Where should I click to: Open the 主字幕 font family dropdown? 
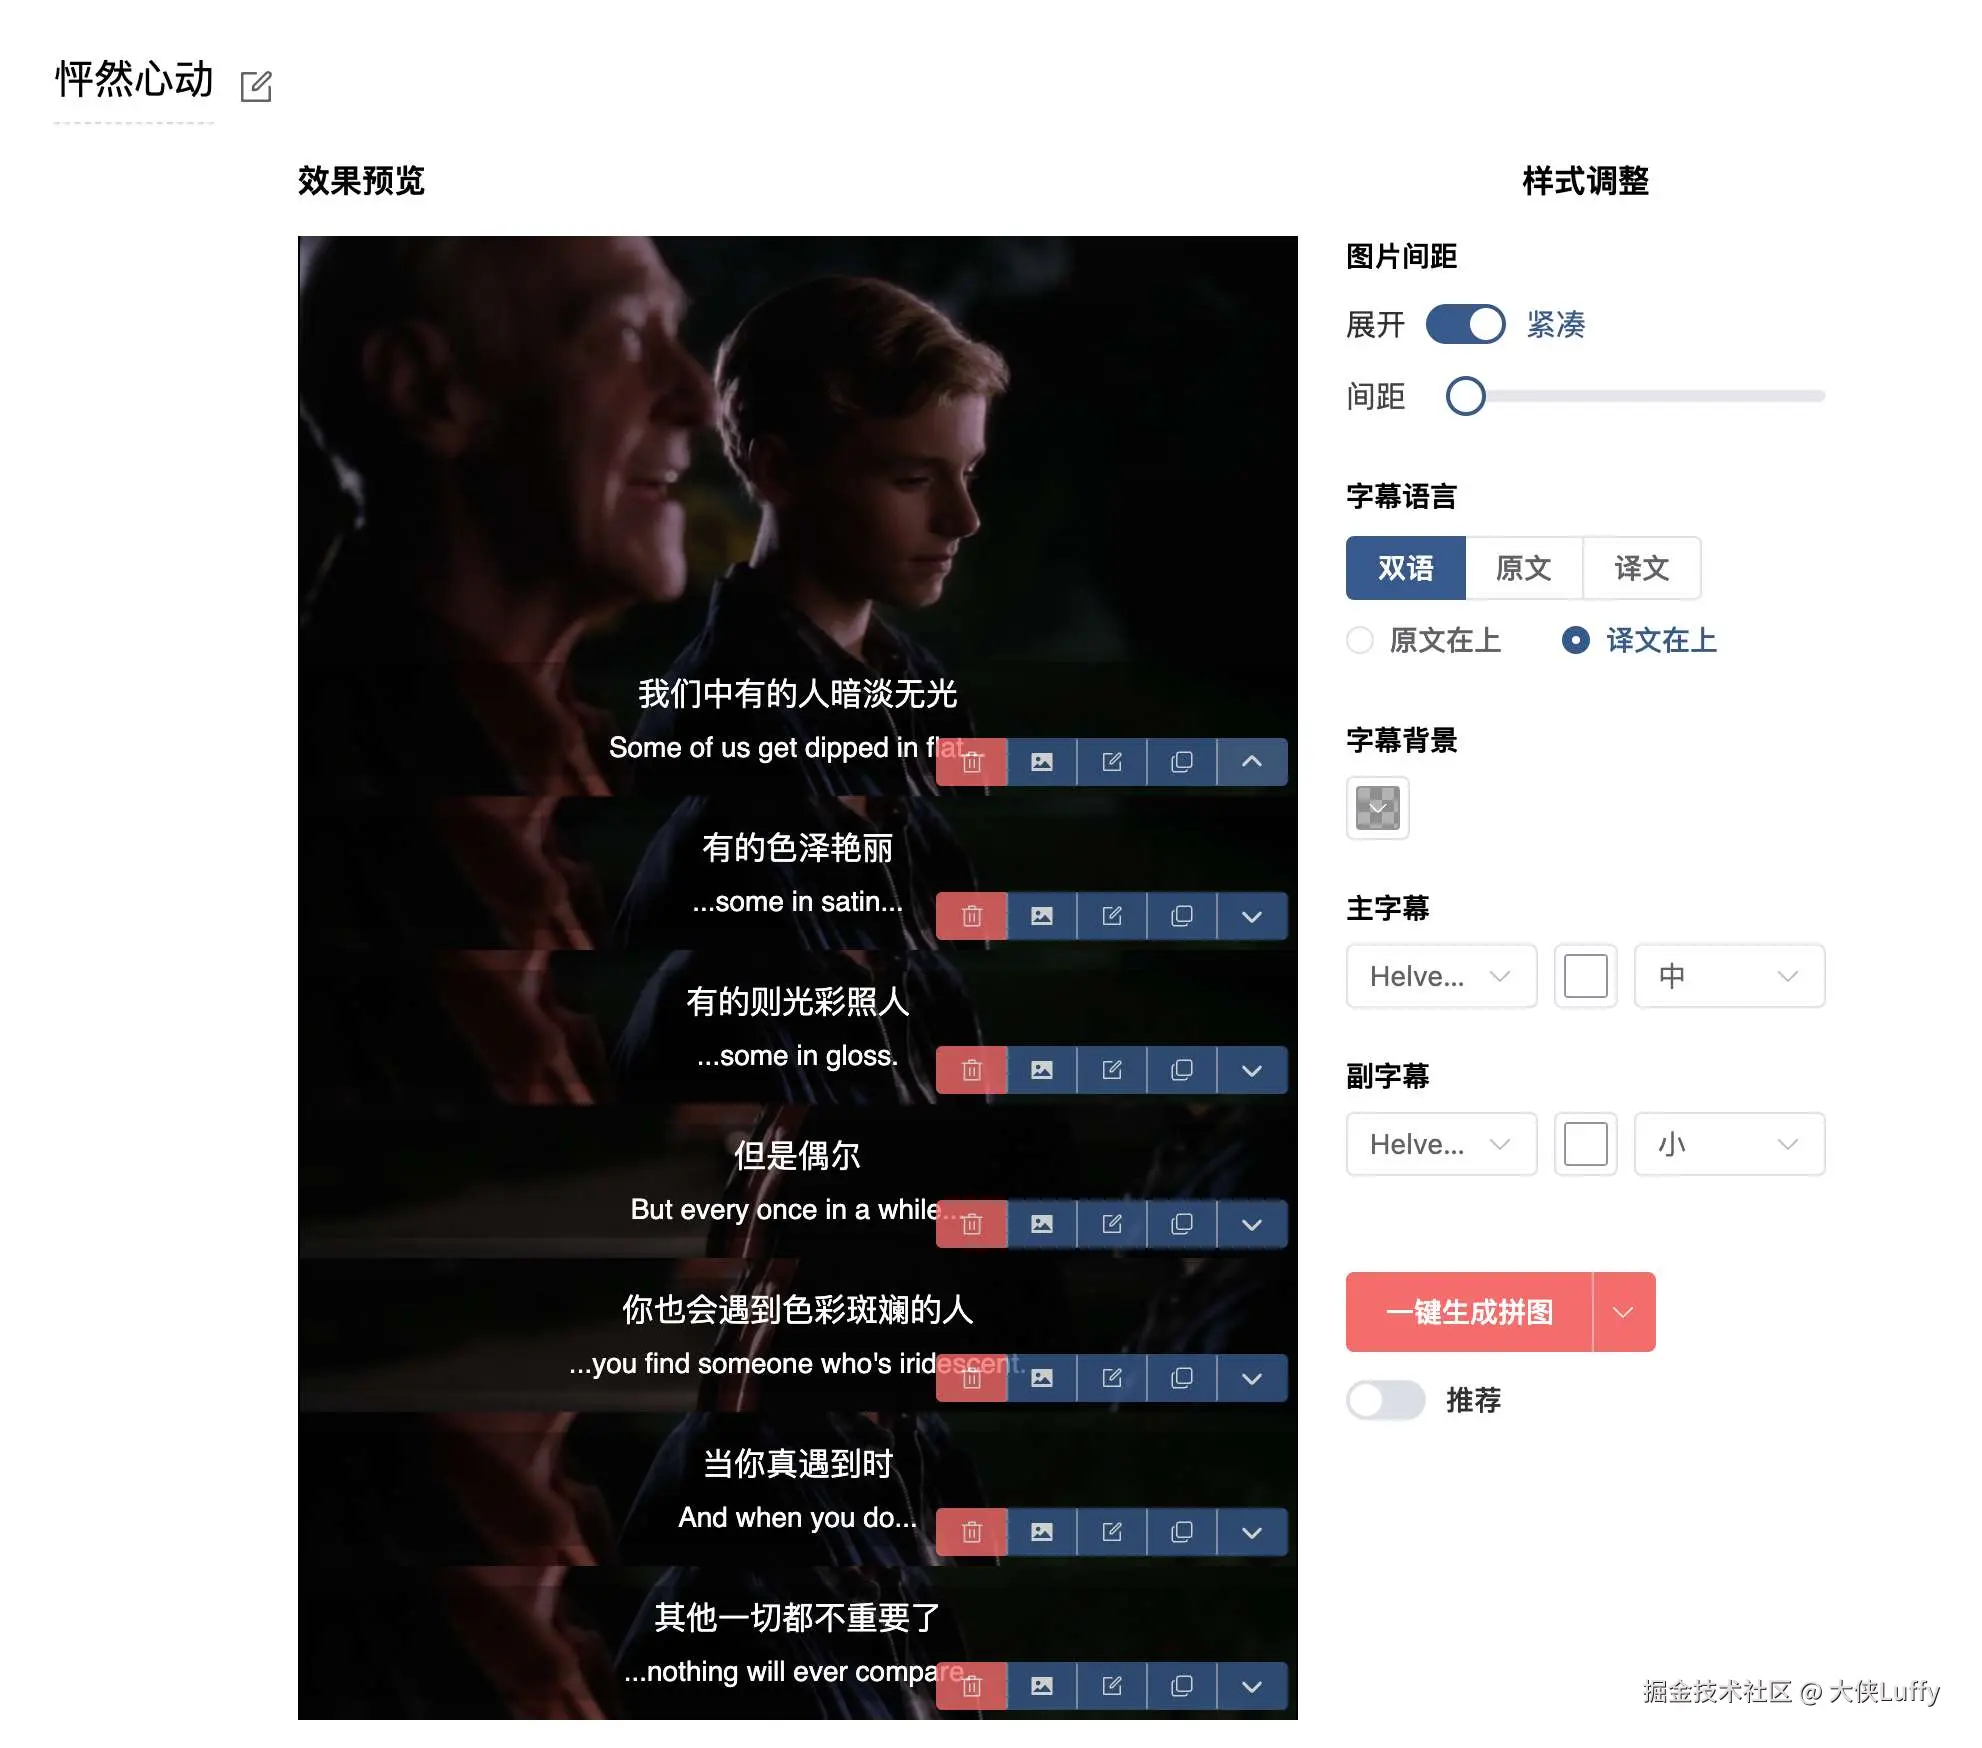click(x=1441, y=976)
